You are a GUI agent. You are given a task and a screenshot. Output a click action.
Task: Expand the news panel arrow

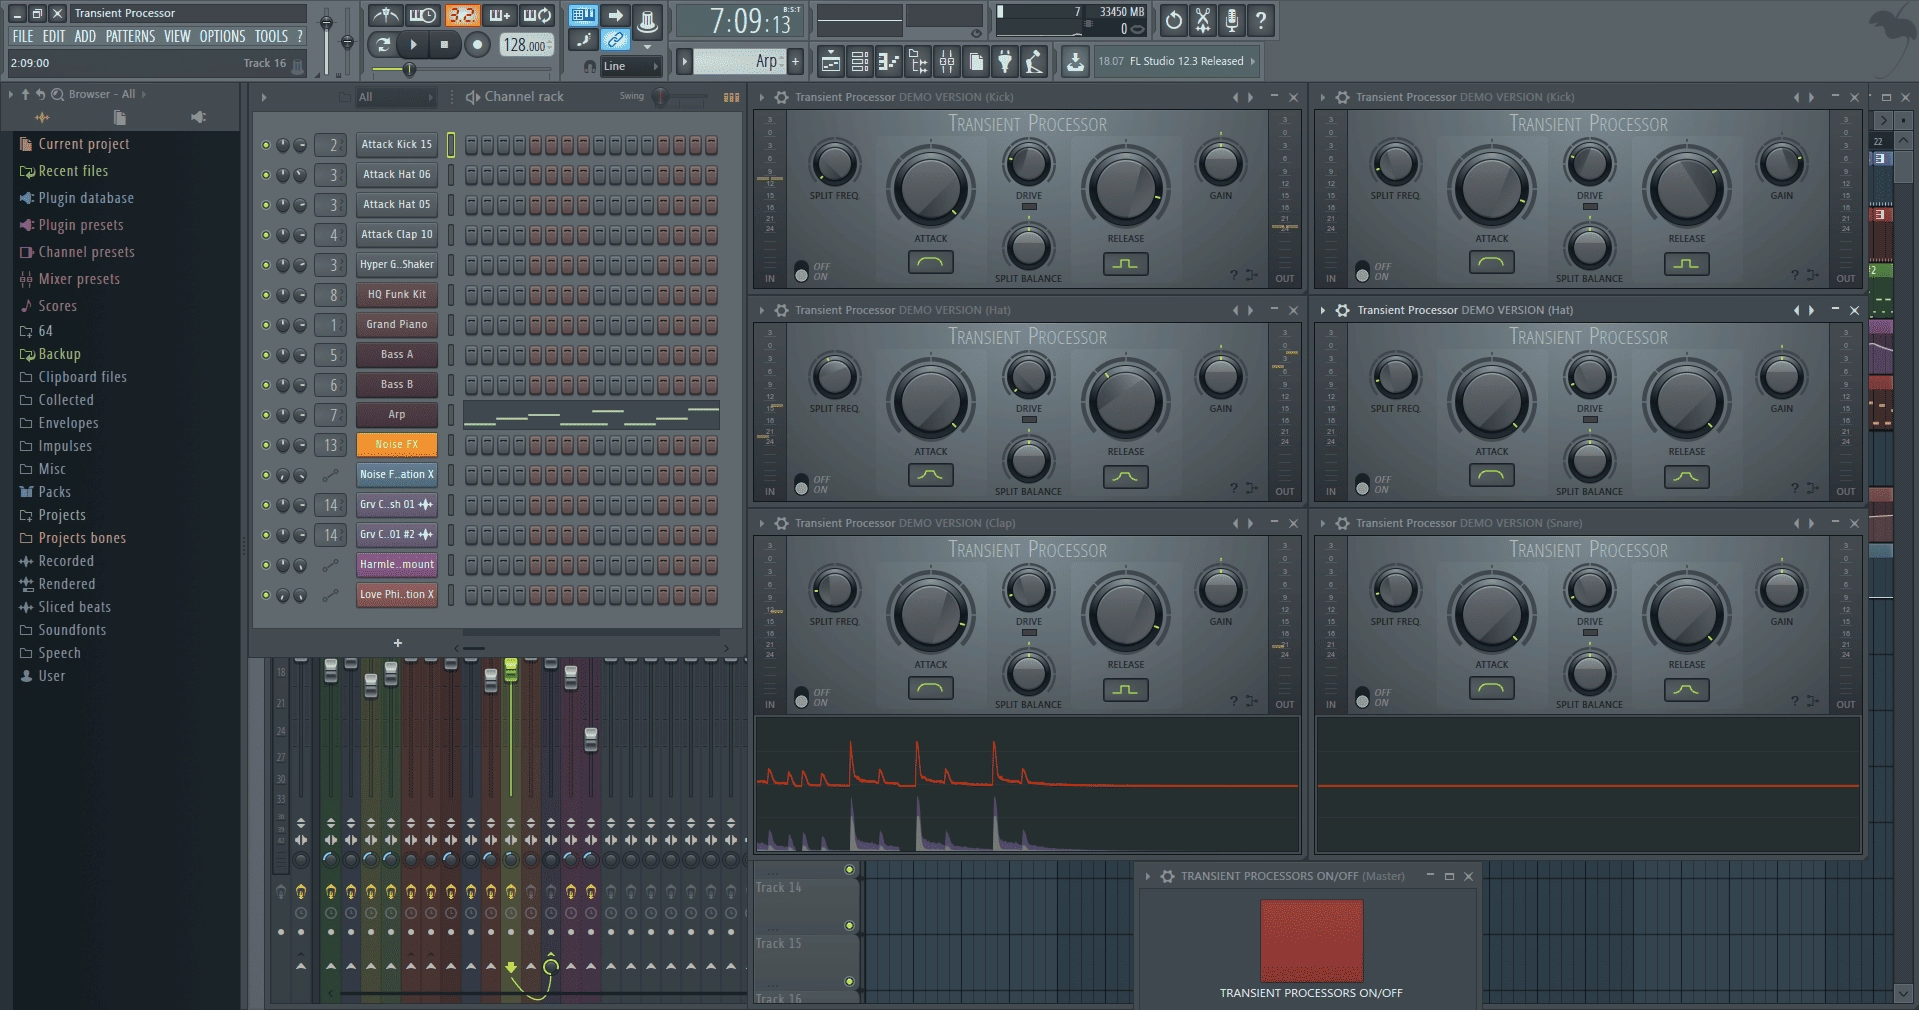tap(1252, 61)
